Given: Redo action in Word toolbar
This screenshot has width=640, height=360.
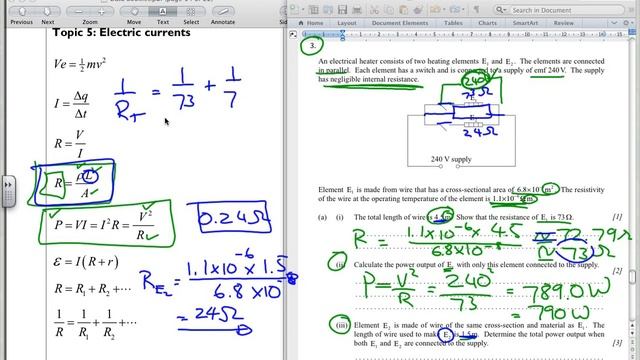Looking at the screenshot, I should coord(456,10).
